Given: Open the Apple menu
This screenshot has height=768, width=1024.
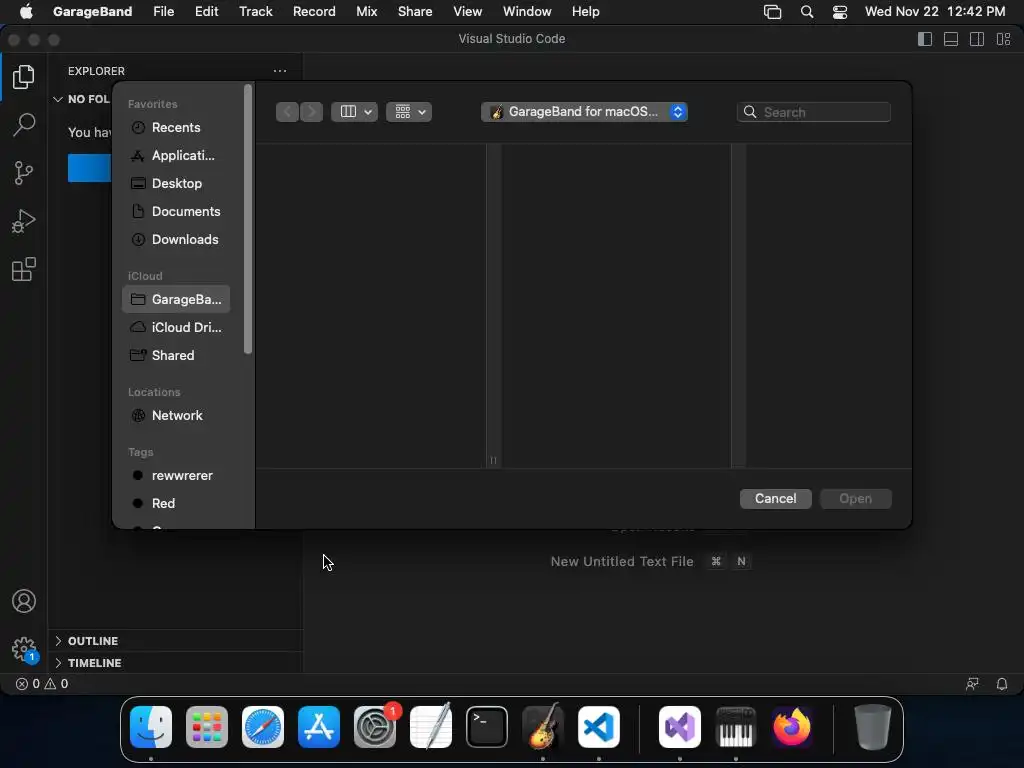Looking at the screenshot, I should (26, 11).
